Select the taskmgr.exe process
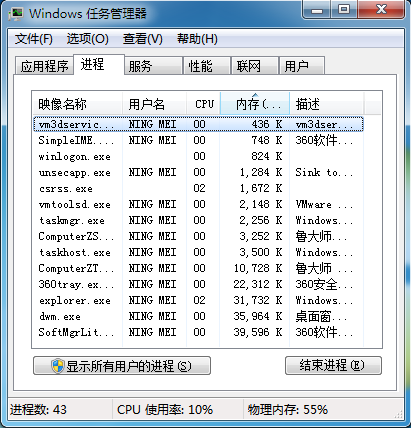 (198, 220)
